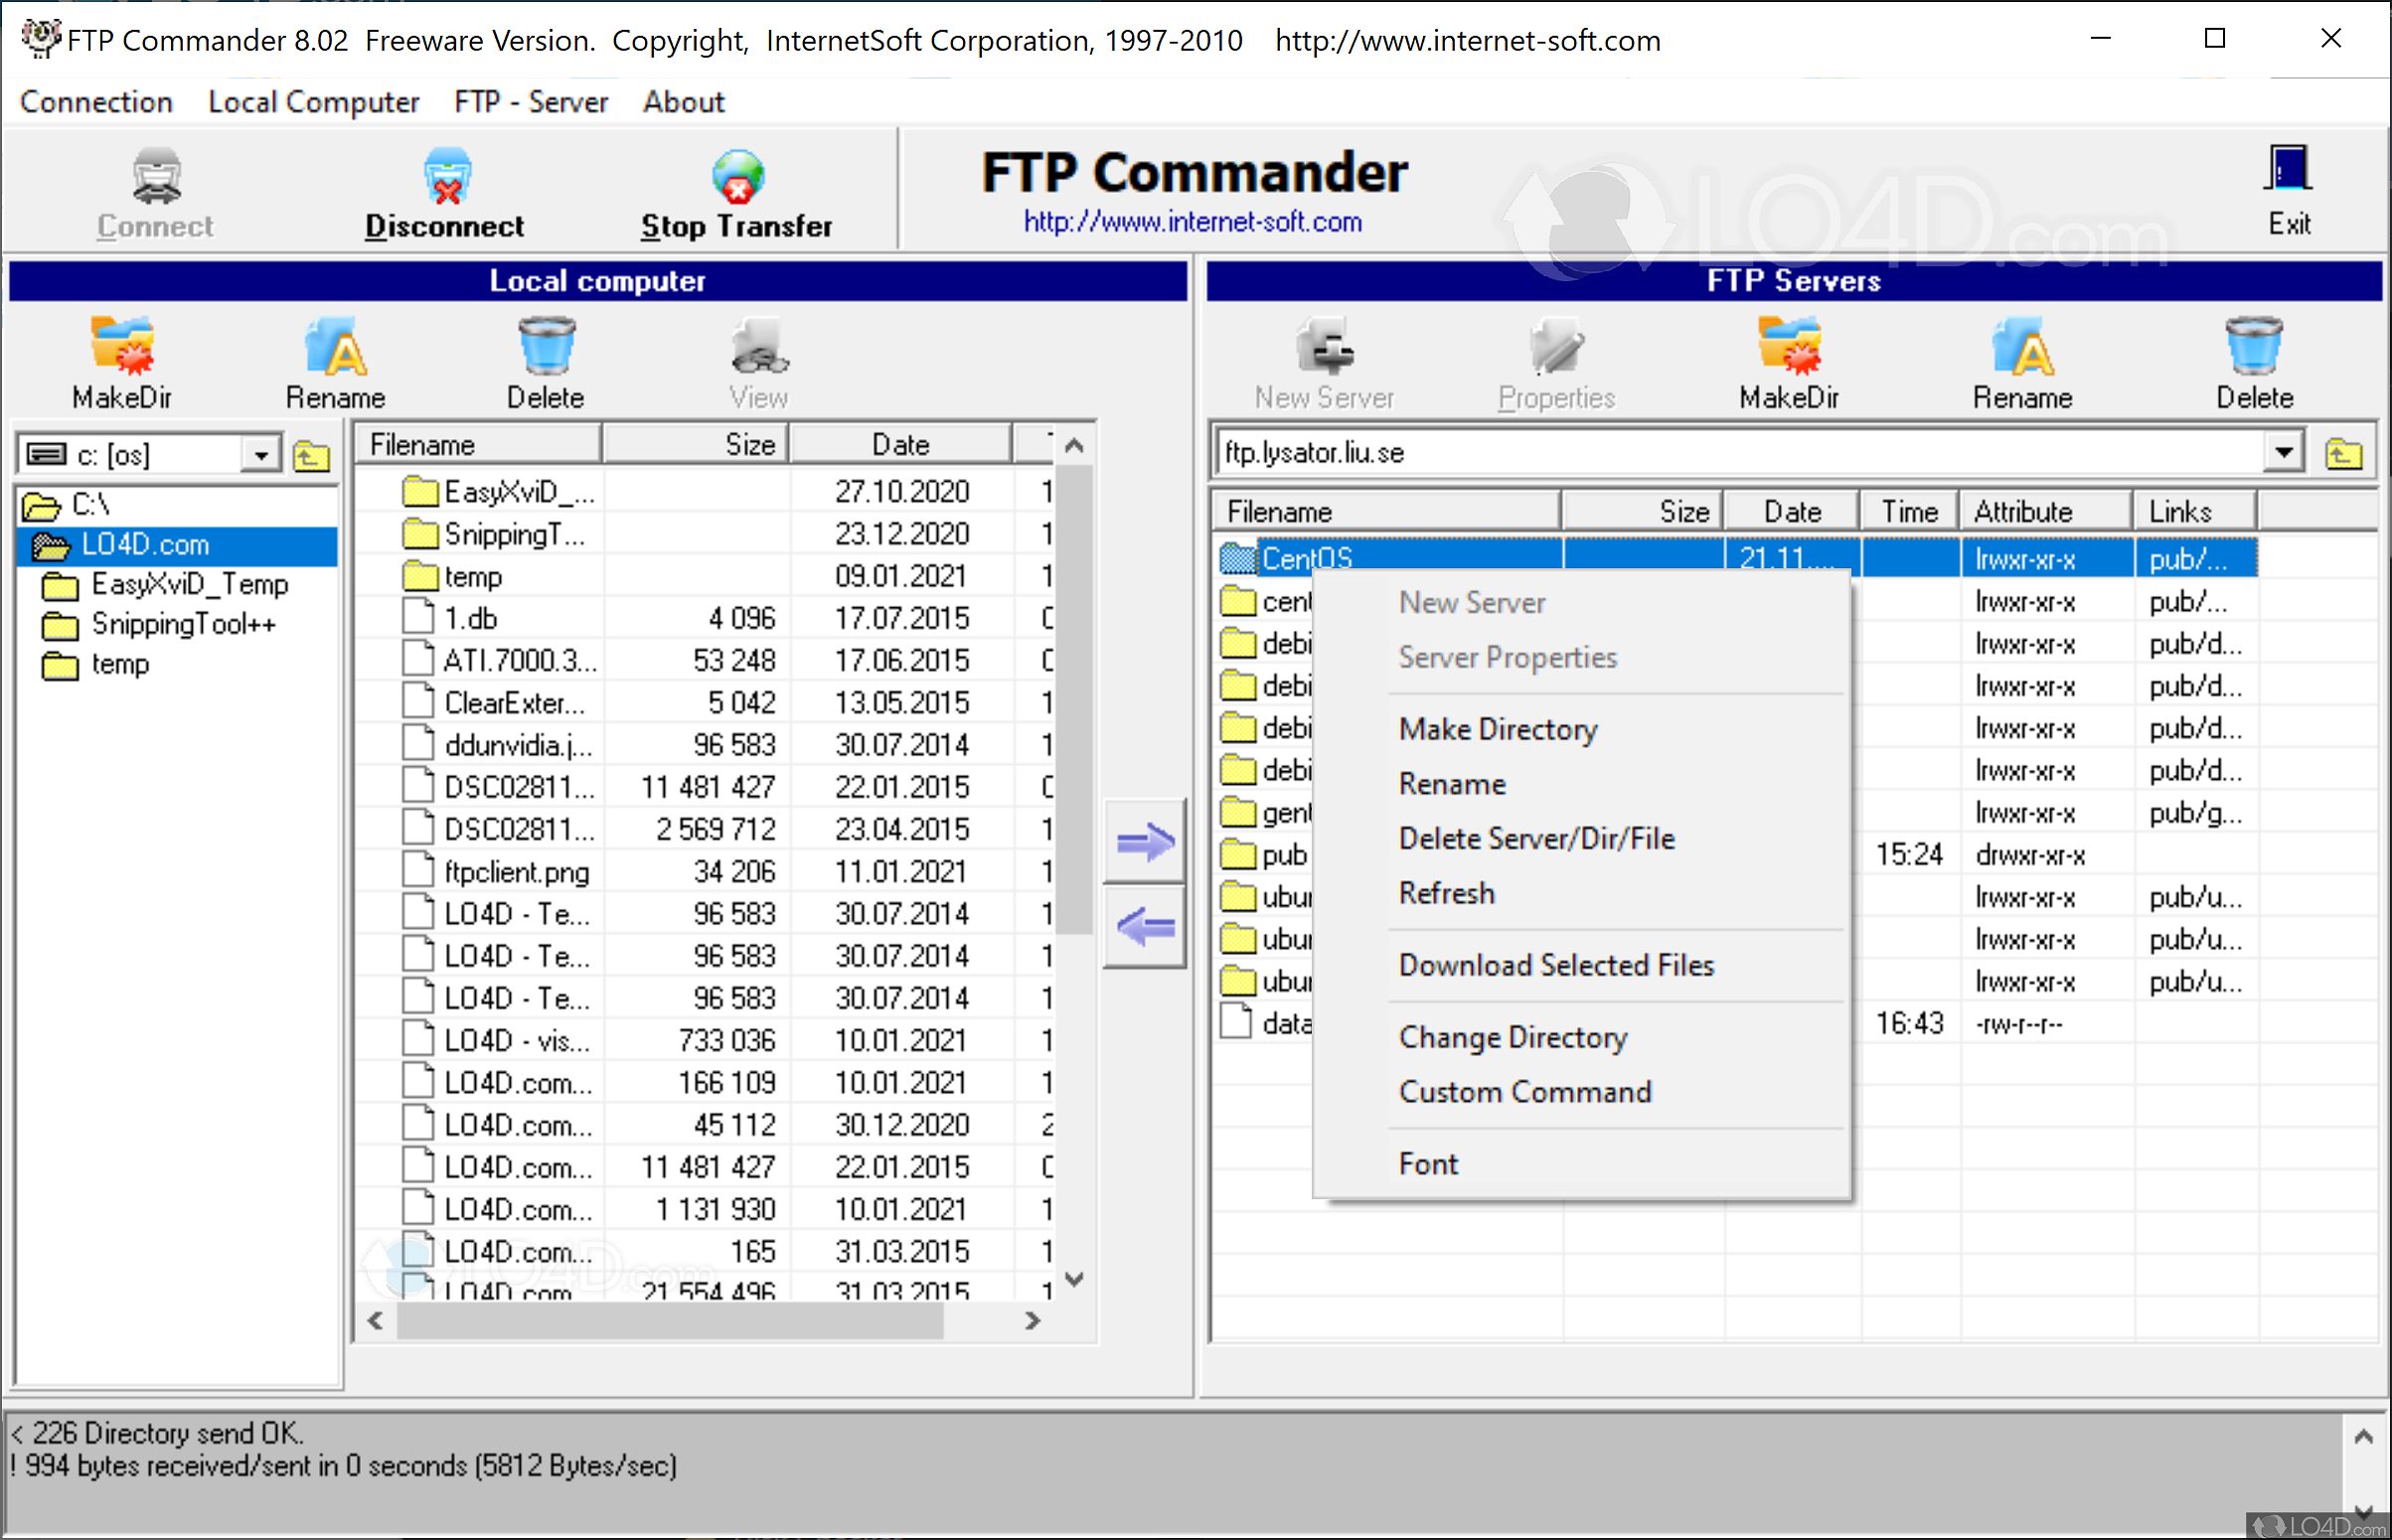2392x1540 pixels.
Task: Click the Exit door icon
Action: click(x=2287, y=170)
